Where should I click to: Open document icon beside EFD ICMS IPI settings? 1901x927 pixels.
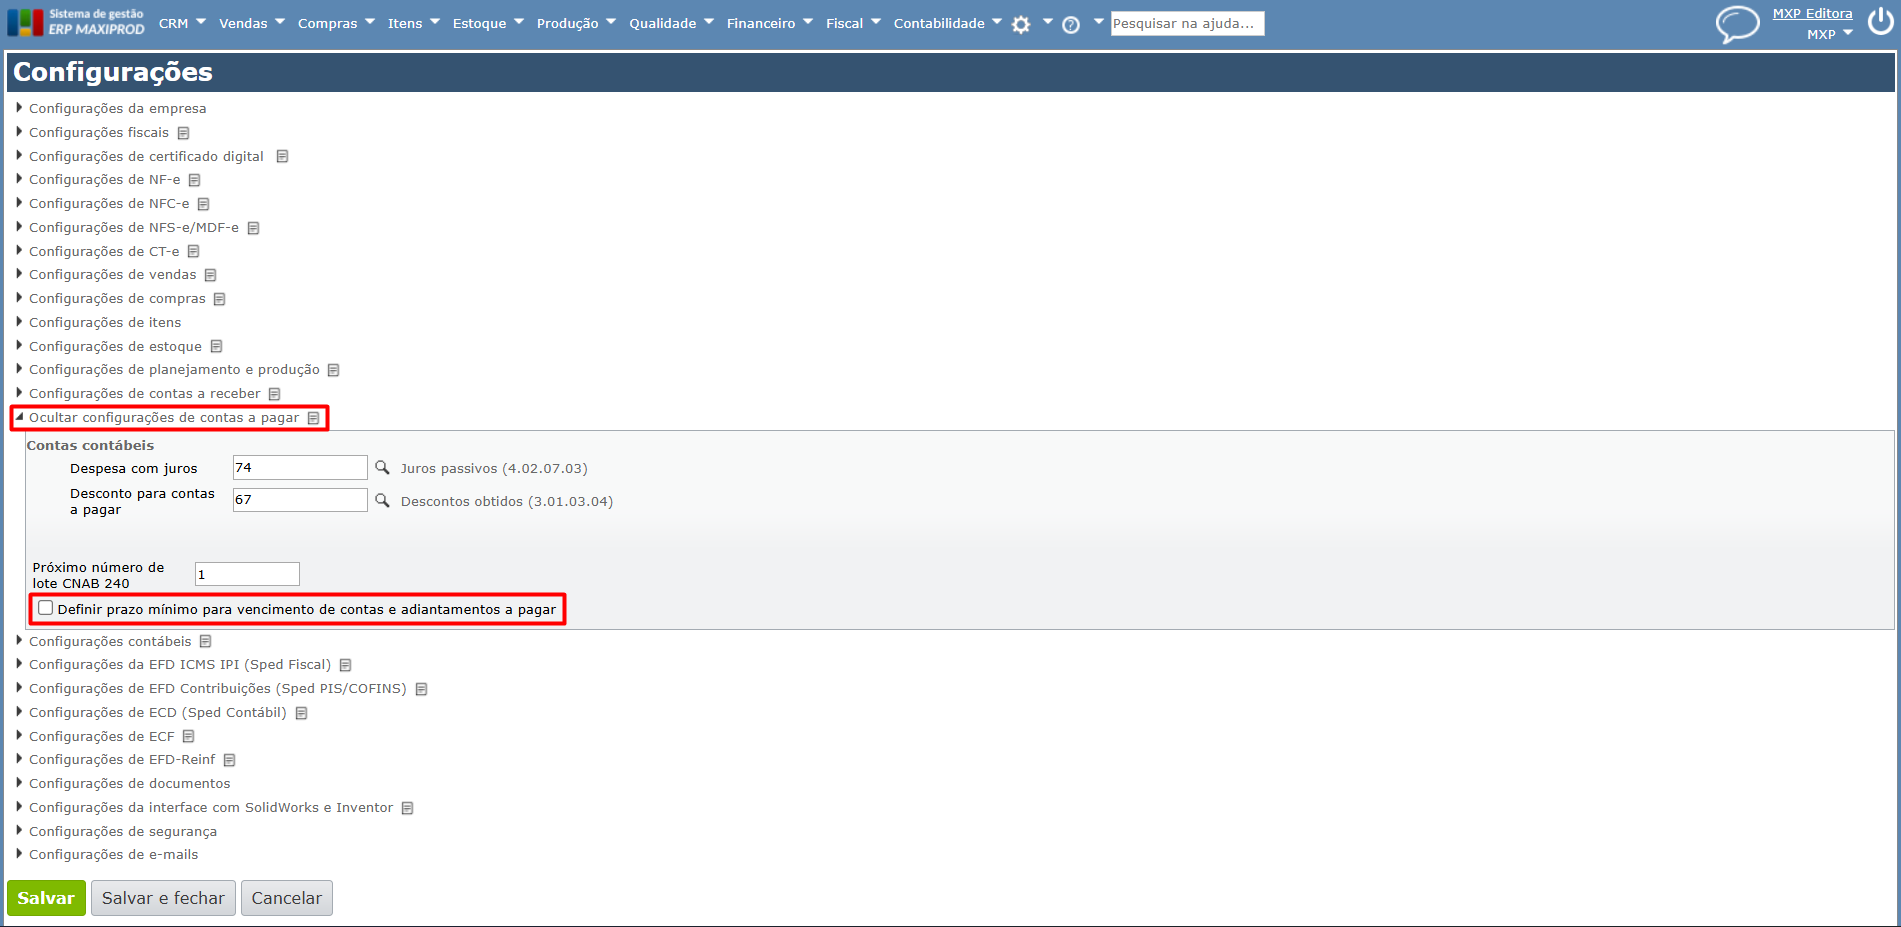click(x=345, y=665)
